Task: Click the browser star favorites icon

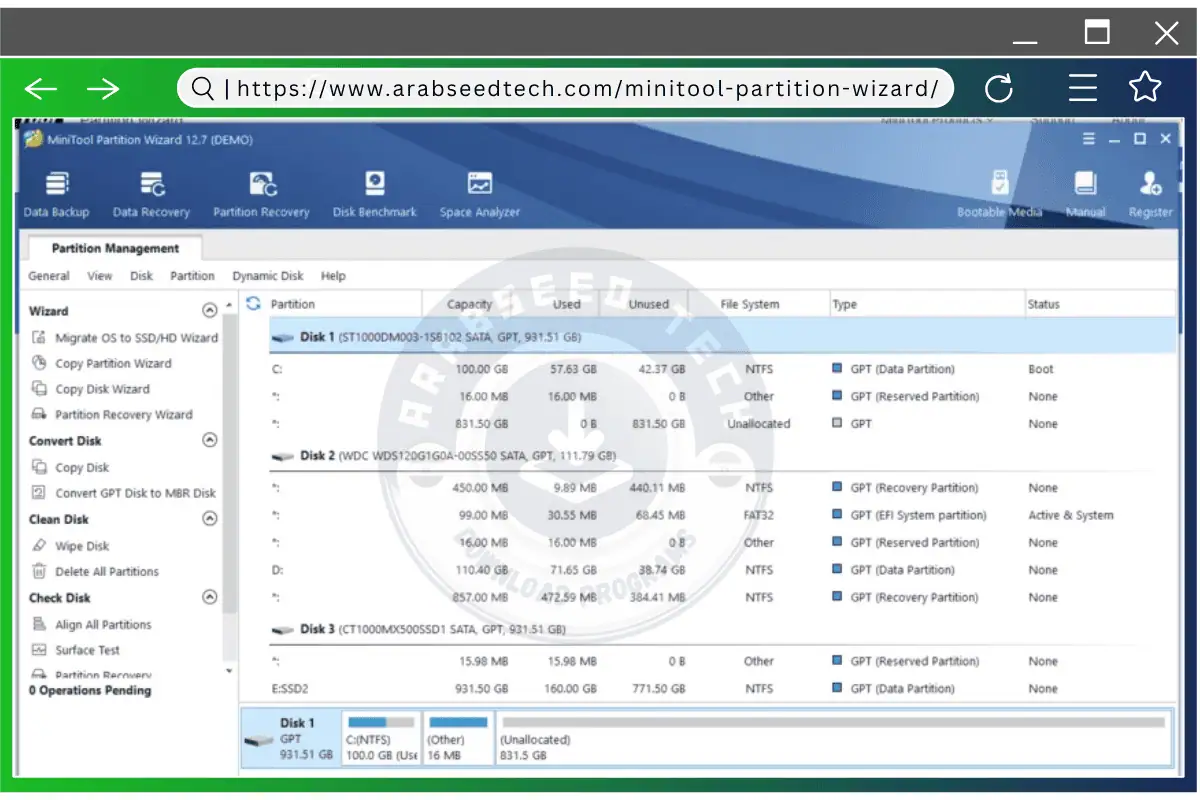Action: (x=1144, y=88)
